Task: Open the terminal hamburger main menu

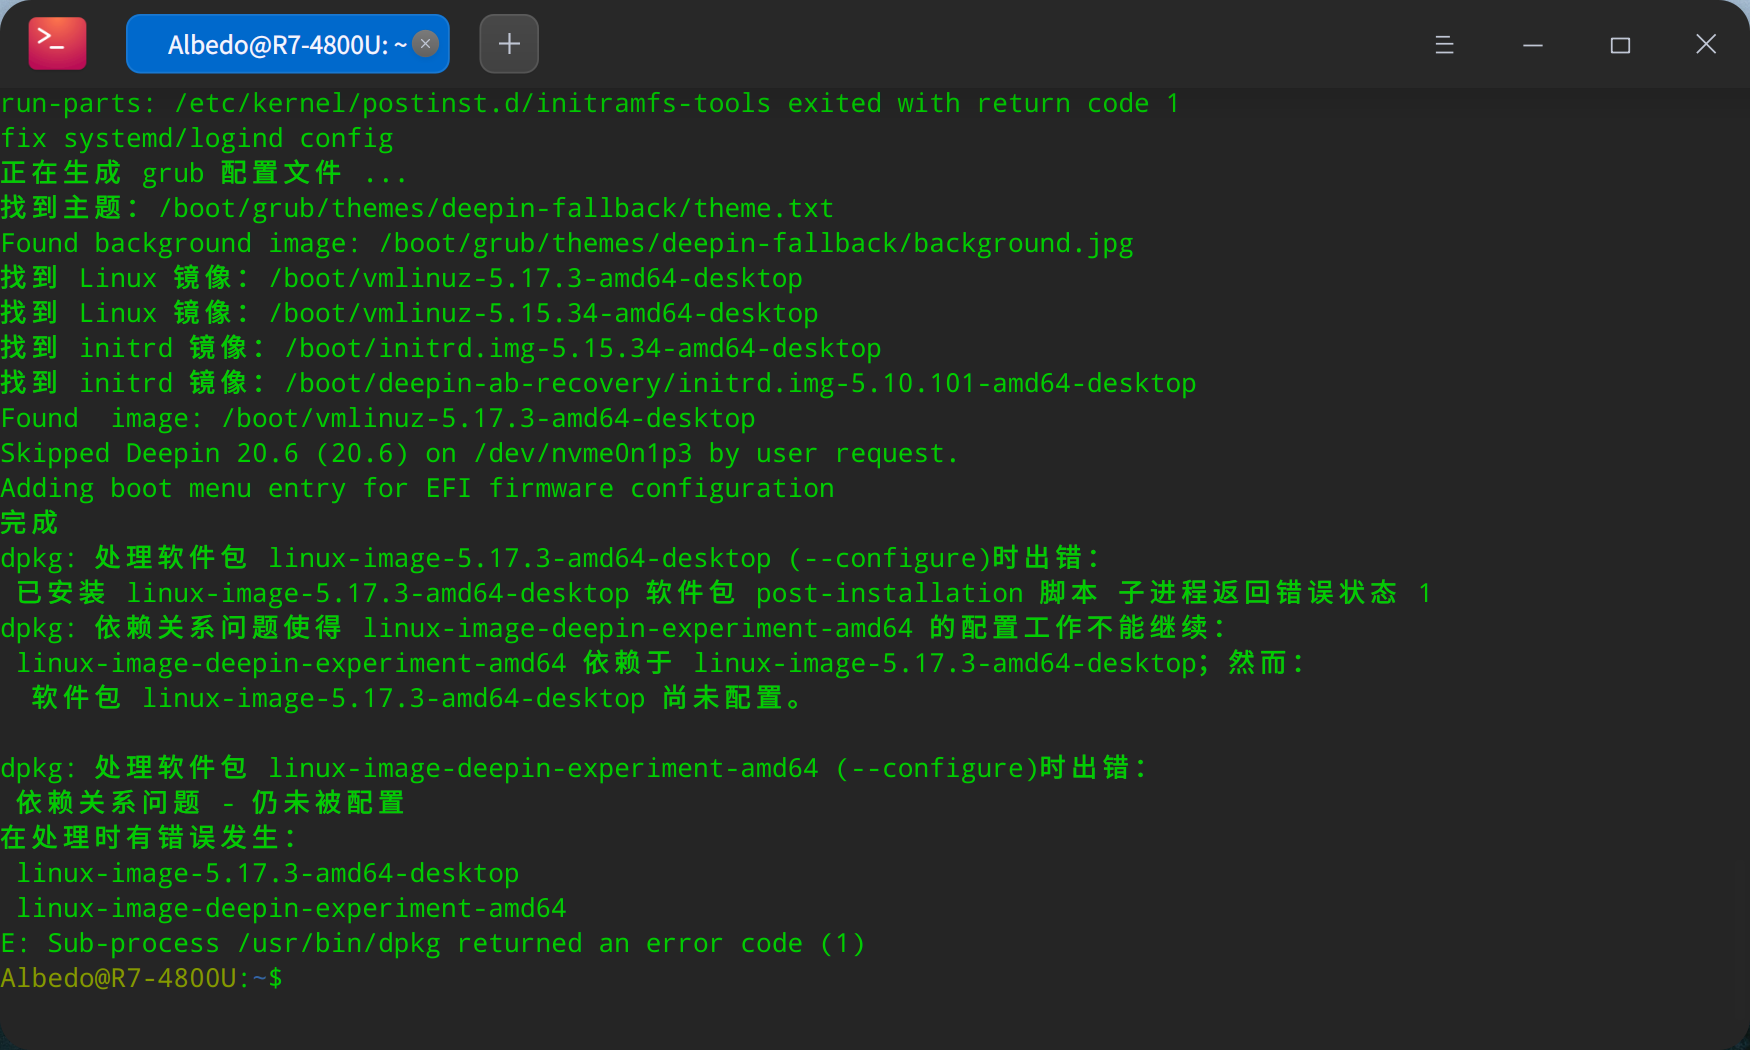Action: point(1444,44)
